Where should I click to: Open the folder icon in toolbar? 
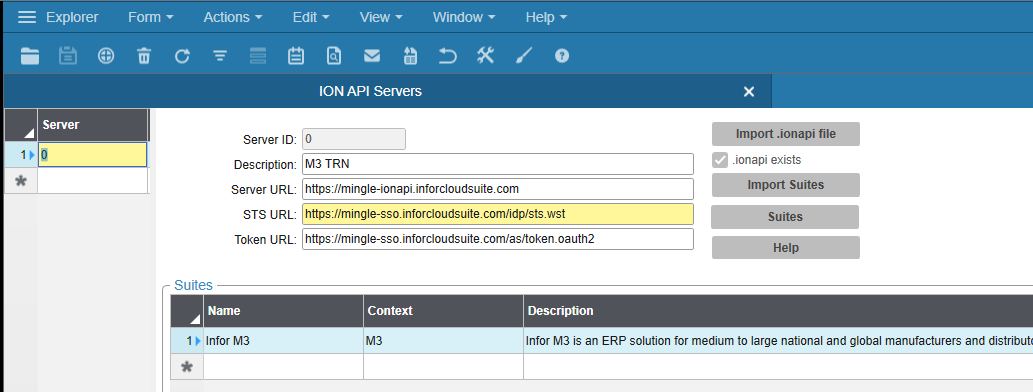(x=30, y=56)
